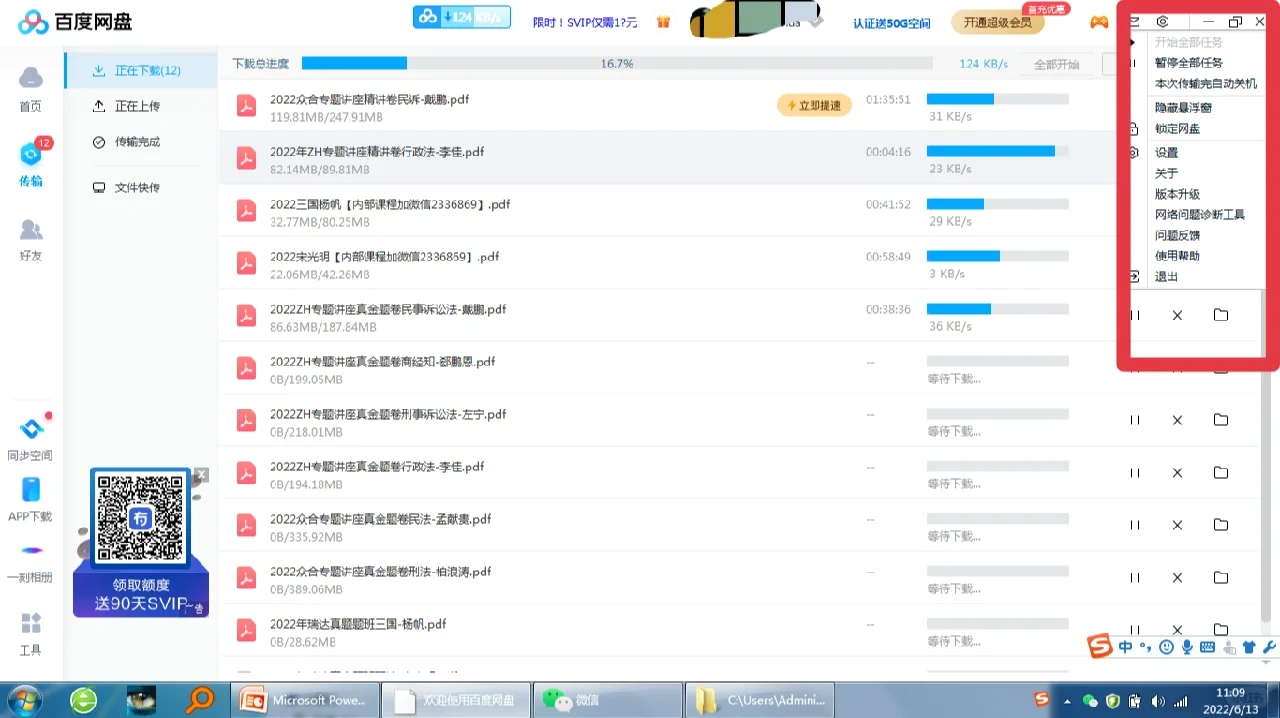Click PDF icon of 2022宋光明 file

point(246,262)
